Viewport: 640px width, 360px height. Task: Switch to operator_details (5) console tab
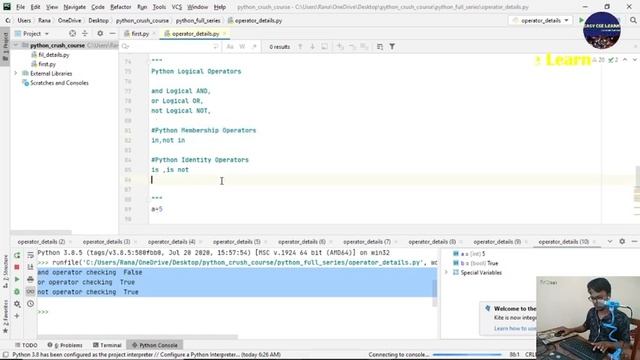tap(236, 242)
